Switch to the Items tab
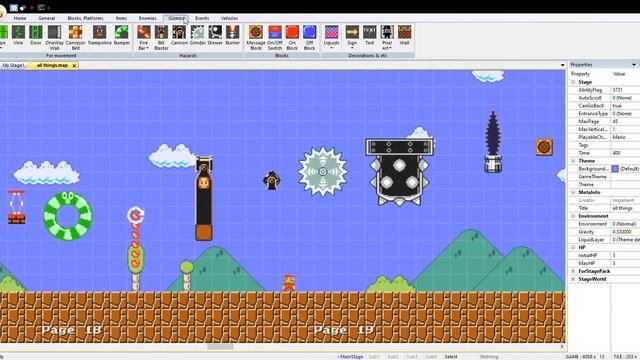This screenshot has height=360, width=640. (121, 18)
